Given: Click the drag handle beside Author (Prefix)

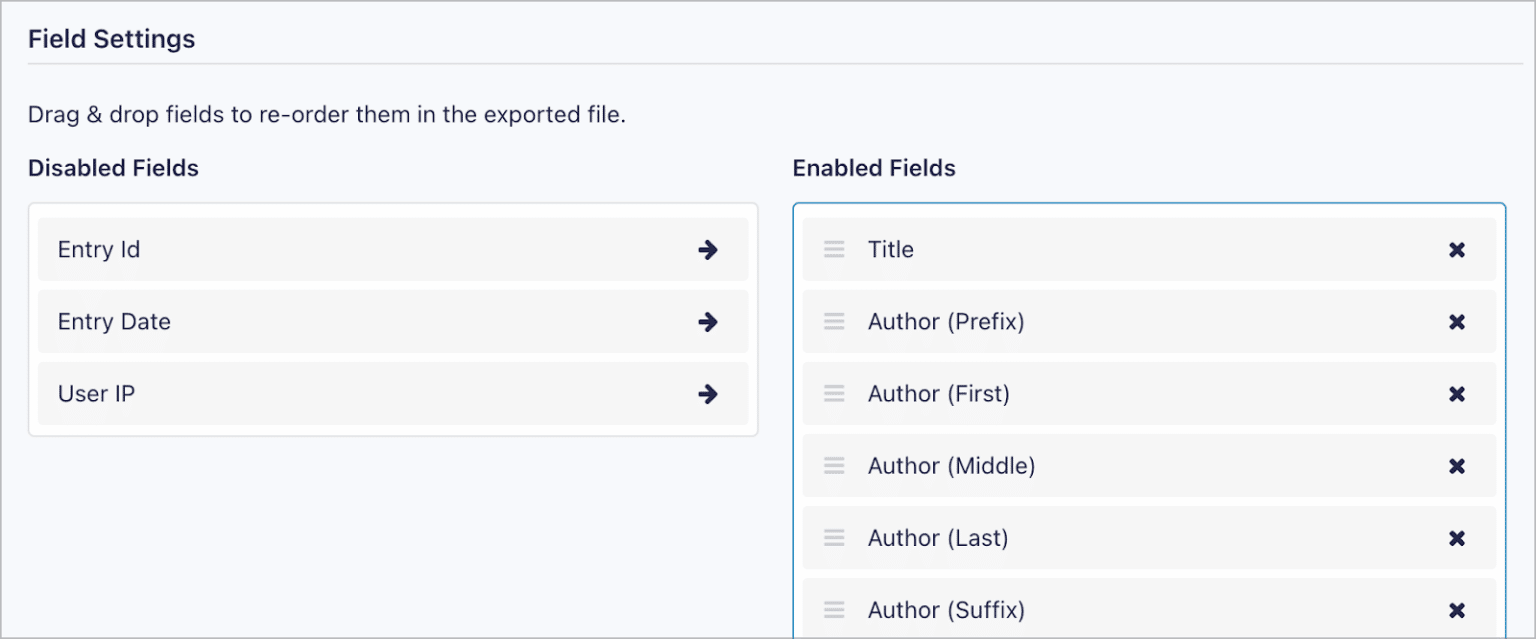Looking at the screenshot, I should tap(834, 322).
